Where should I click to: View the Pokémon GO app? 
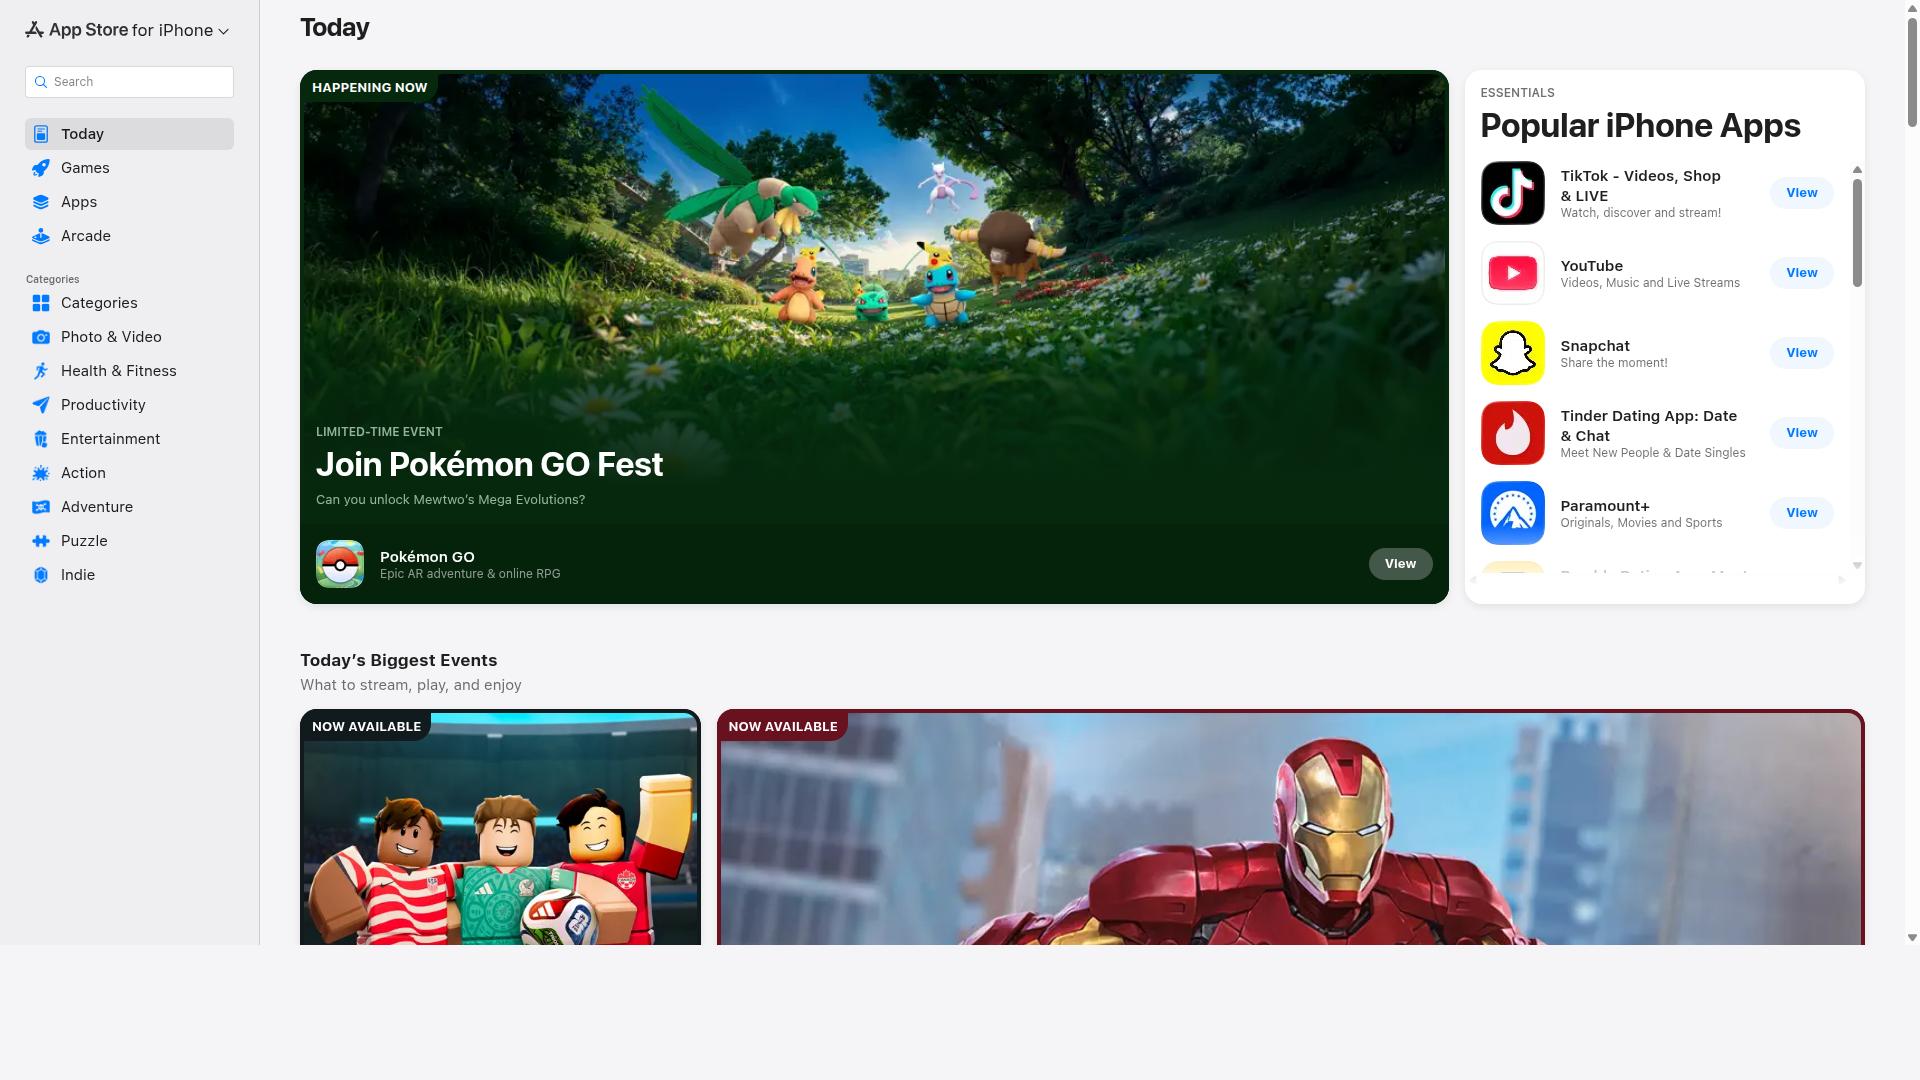[1400, 564]
